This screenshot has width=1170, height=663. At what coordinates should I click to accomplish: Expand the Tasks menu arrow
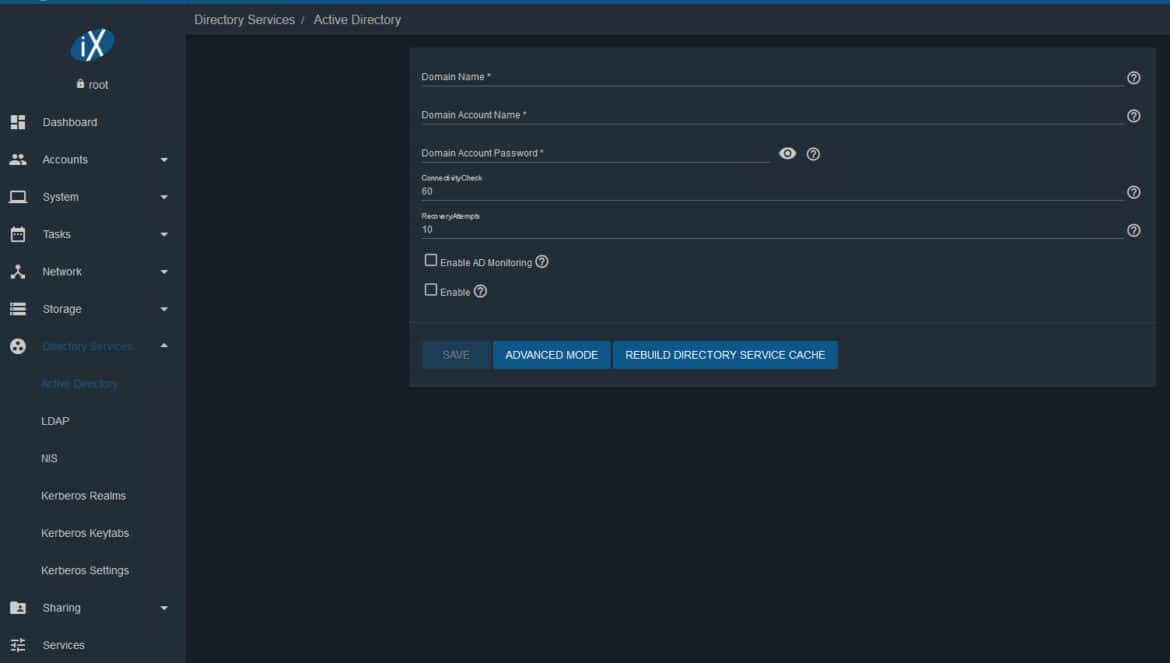(164, 234)
